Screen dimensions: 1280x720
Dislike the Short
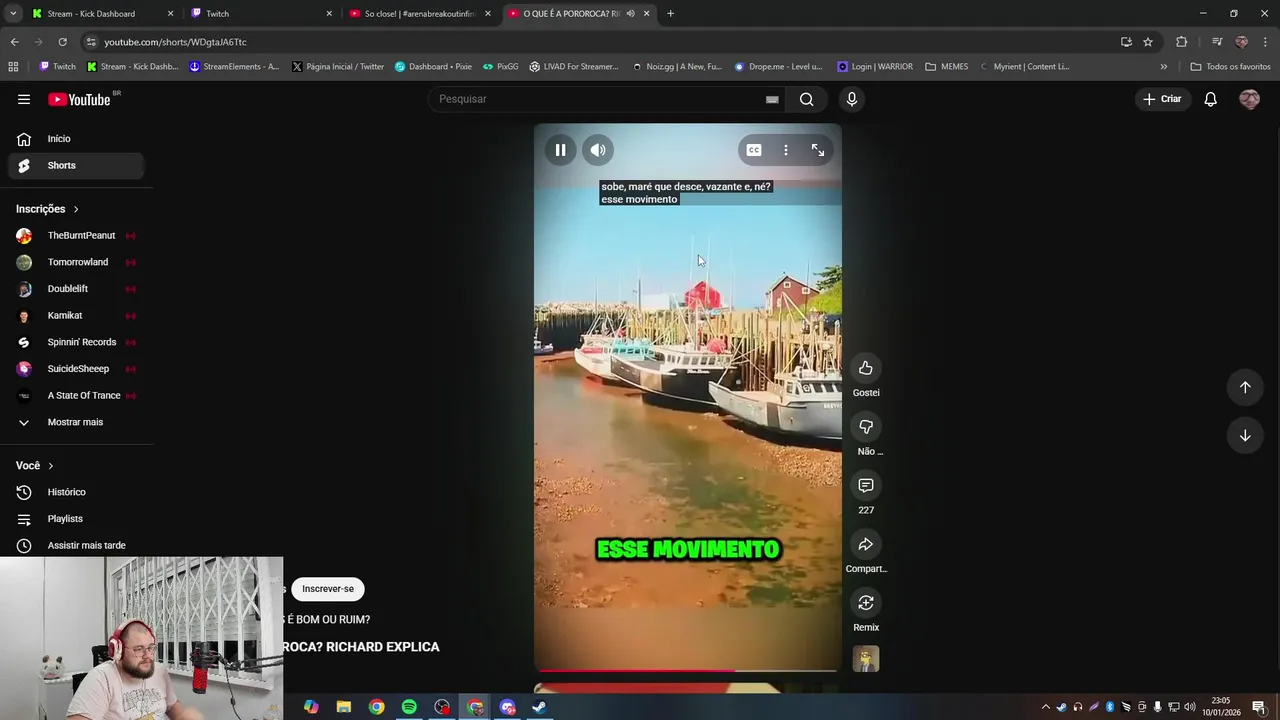[866, 427]
